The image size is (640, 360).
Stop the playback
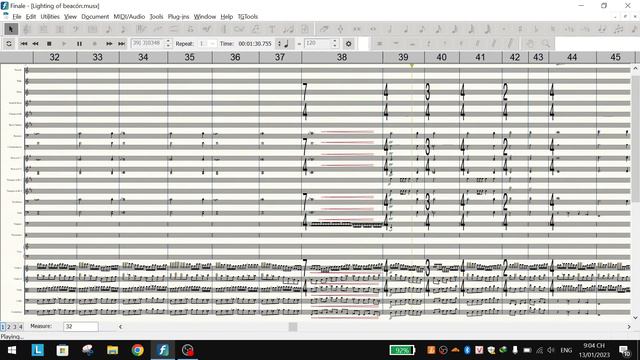pyautogui.click(x=49, y=43)
